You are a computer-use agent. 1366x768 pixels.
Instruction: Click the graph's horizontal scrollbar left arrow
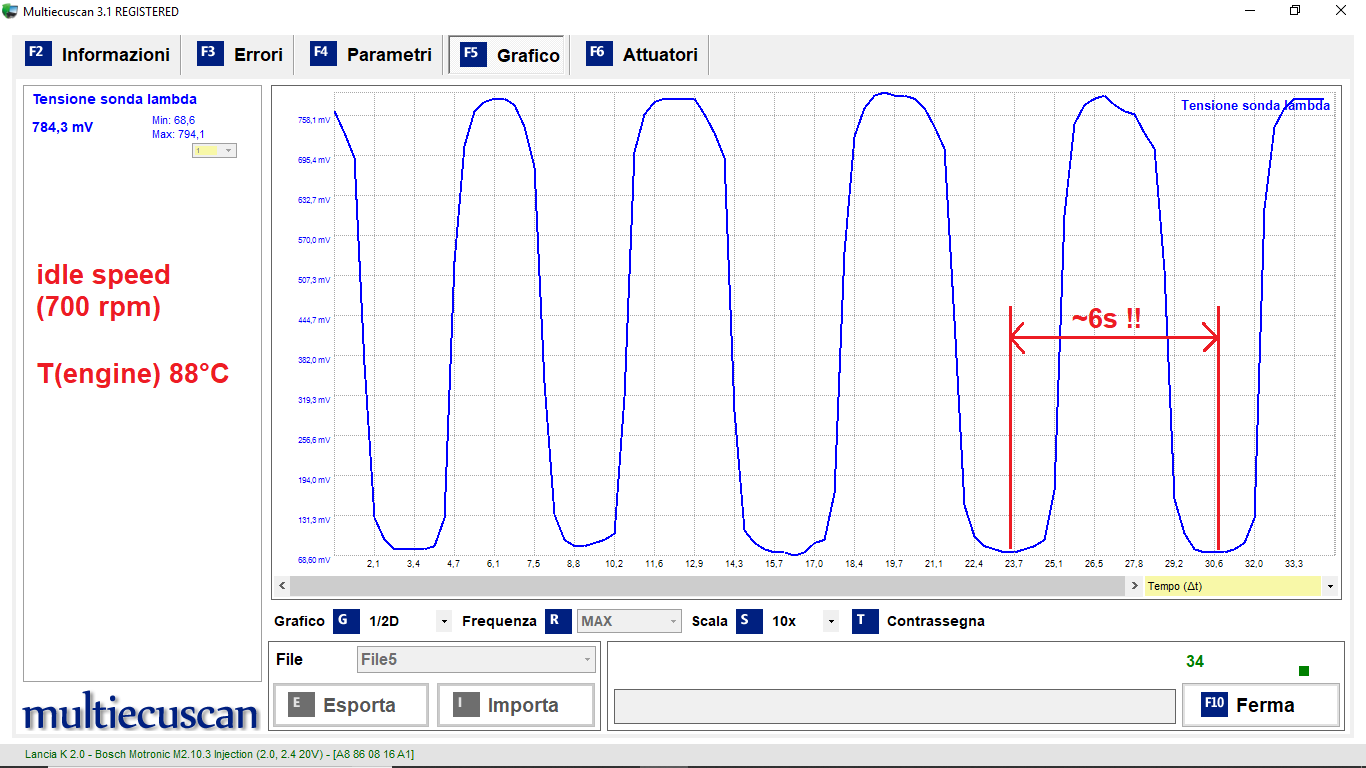pyautogui.click(x=282, y=586)
